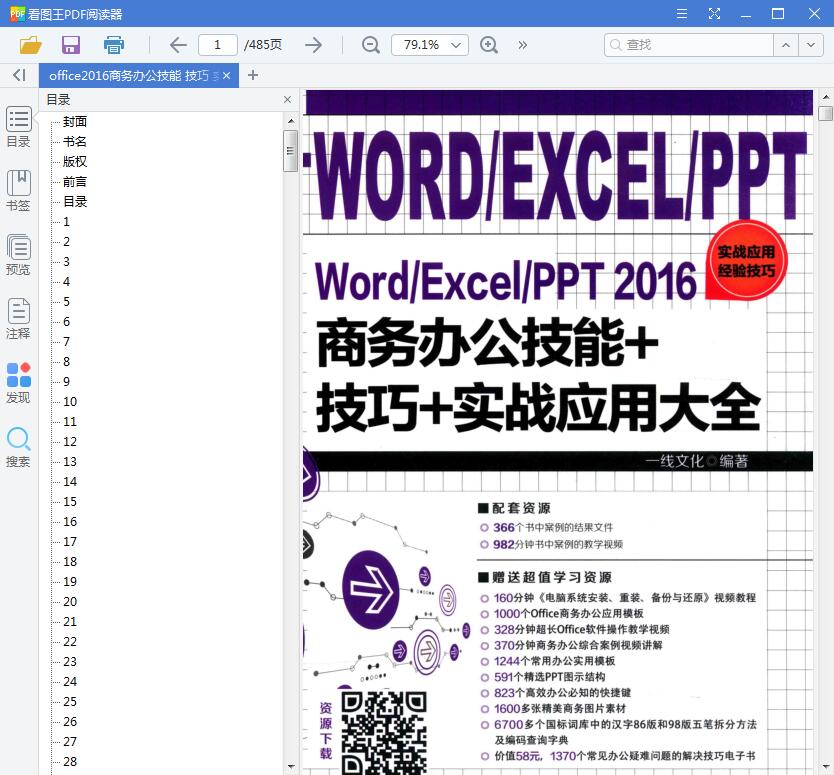Viewport: 834px width, 775px height.
Task: Find previous match with the up chevron
Action: click(786, 45)
